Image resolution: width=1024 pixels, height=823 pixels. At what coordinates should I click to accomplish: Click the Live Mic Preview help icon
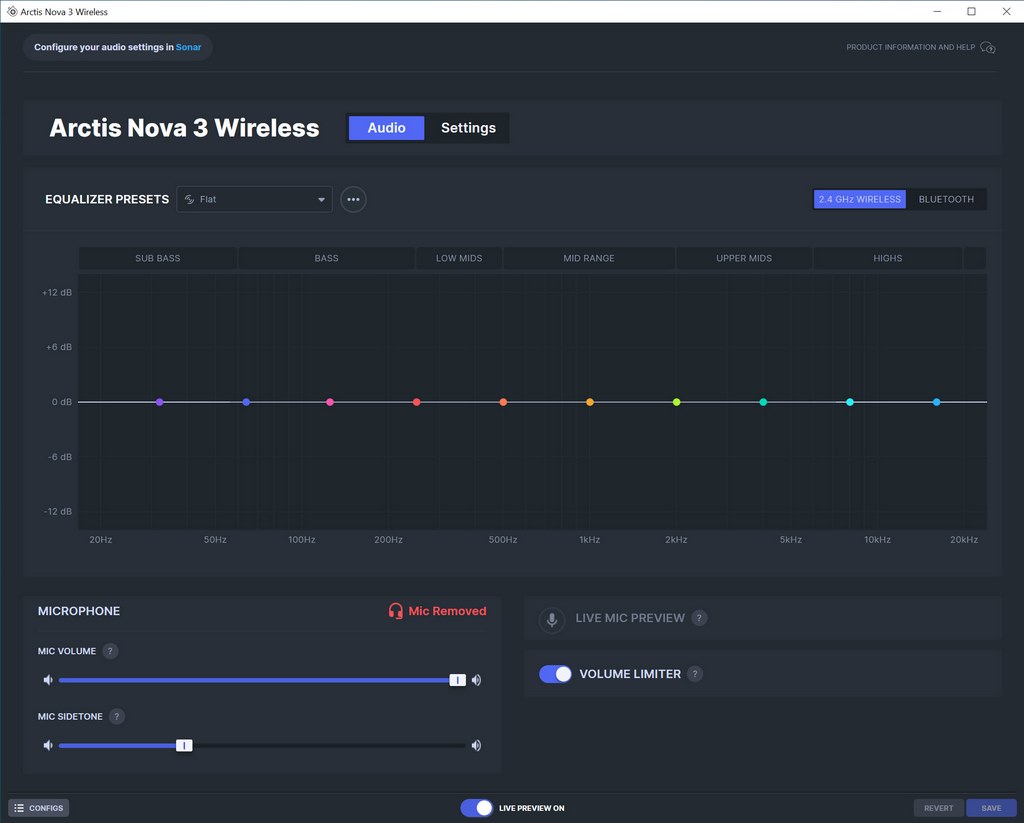pyautogui.click(x=699, y=618)
